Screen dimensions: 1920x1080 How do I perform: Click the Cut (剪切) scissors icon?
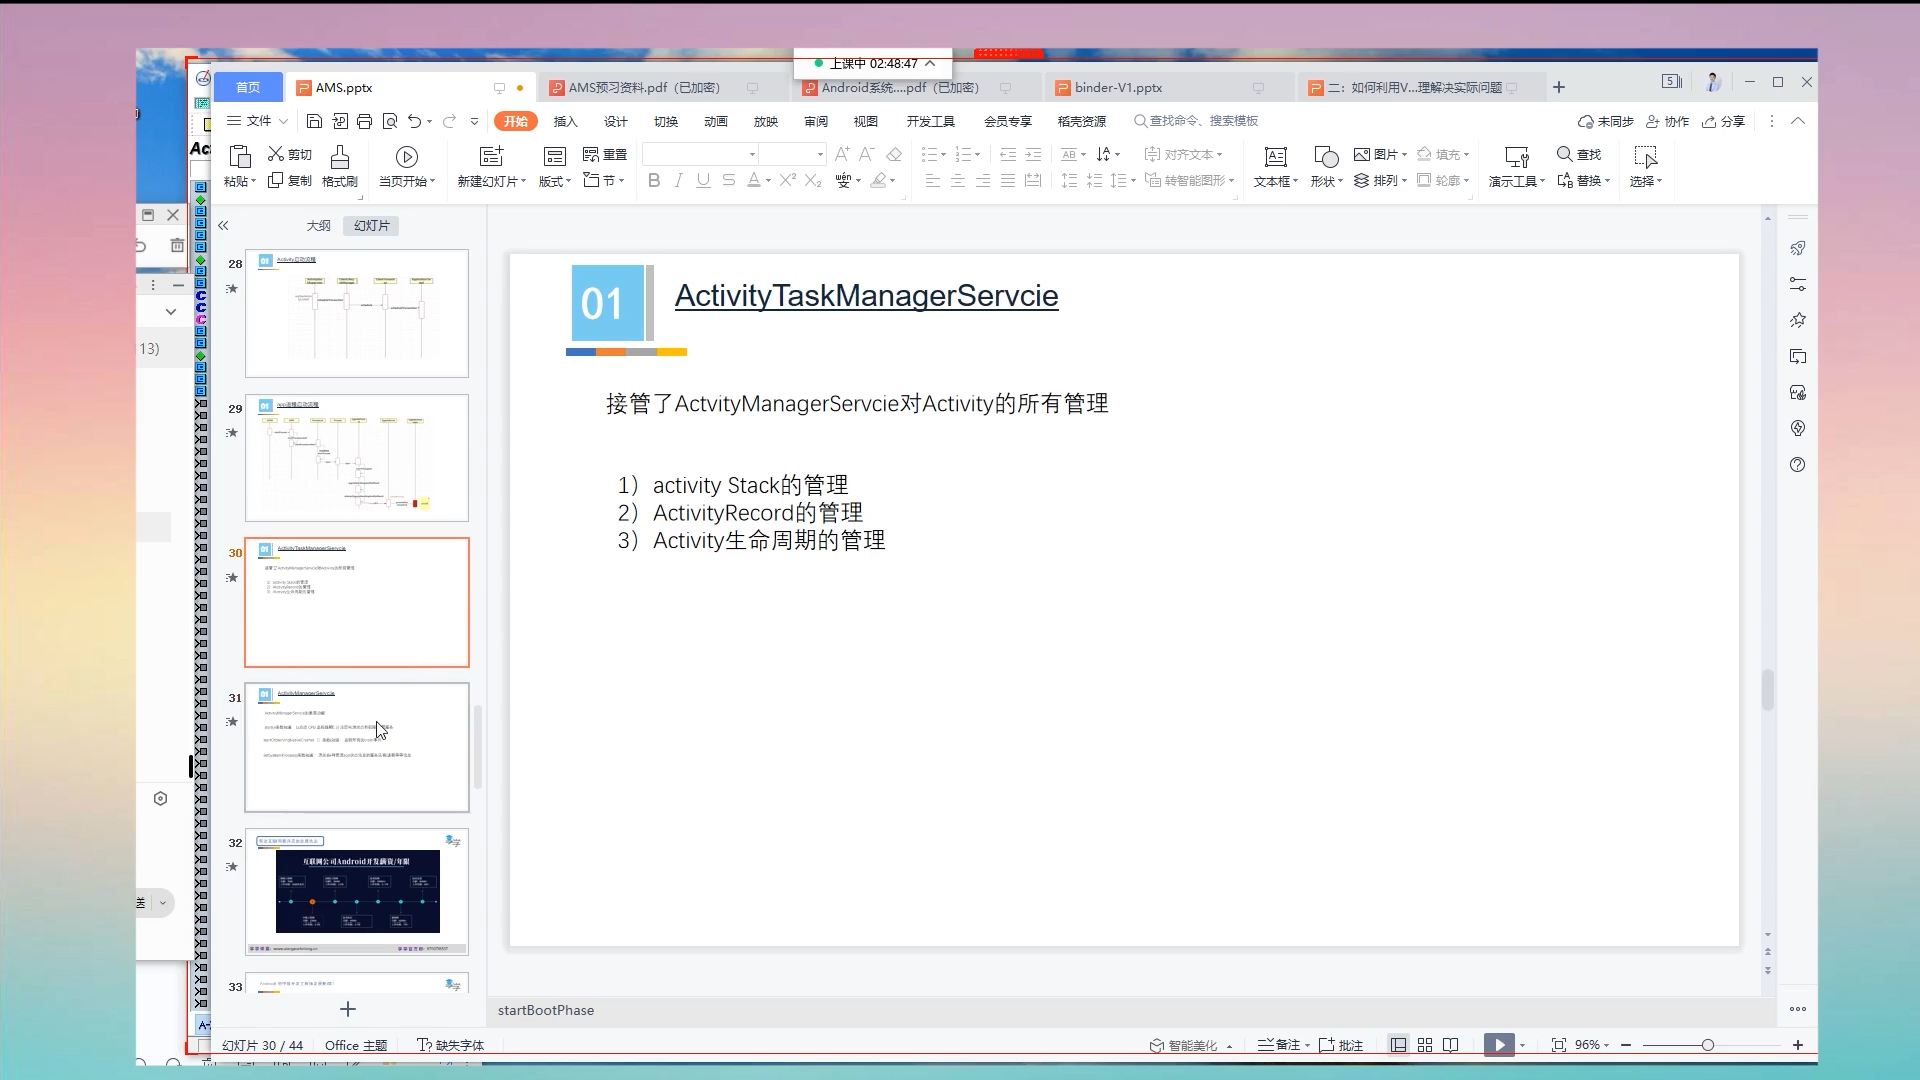click(x=277, y=154)
